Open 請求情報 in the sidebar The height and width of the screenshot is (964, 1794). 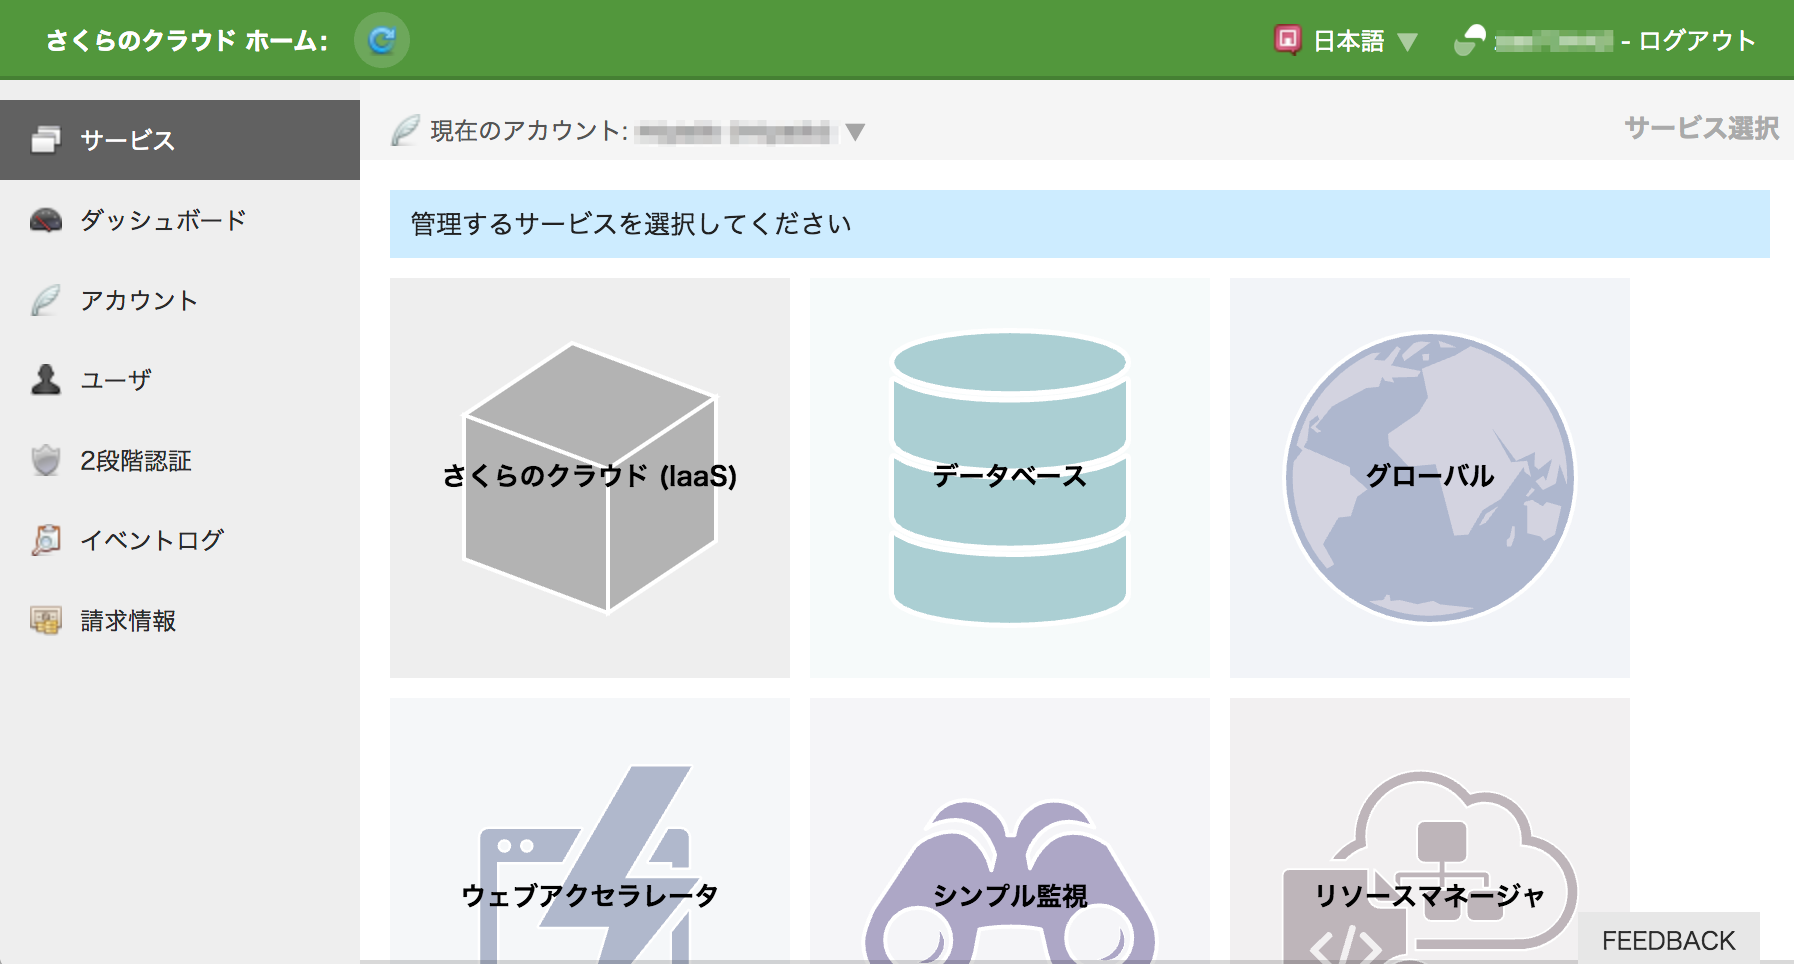tap(180, 620)
